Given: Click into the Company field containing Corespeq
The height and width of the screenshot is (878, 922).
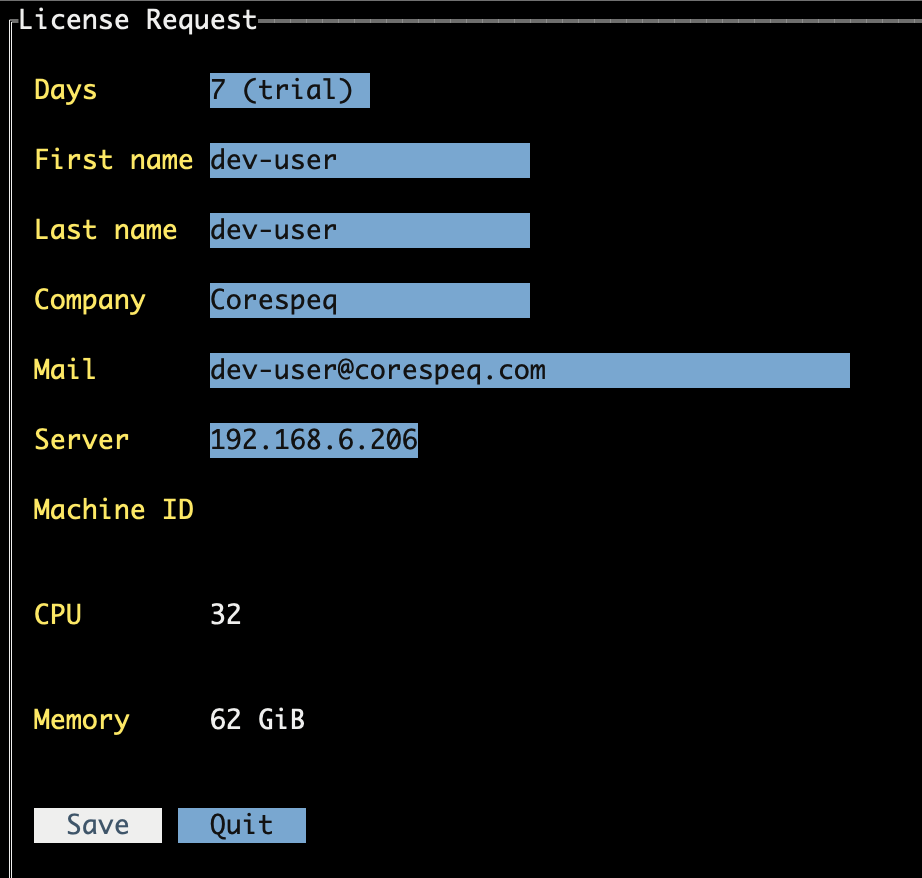Looking at the screenshot, I should coord(369,300).
